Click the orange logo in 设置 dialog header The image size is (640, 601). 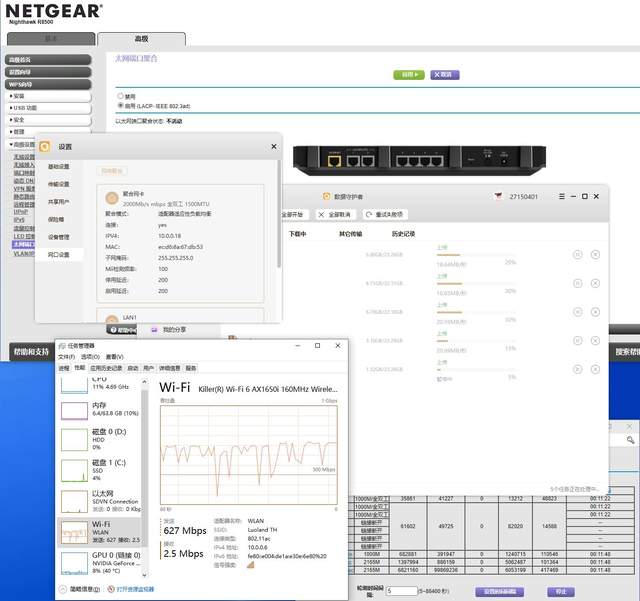(44, 147)
